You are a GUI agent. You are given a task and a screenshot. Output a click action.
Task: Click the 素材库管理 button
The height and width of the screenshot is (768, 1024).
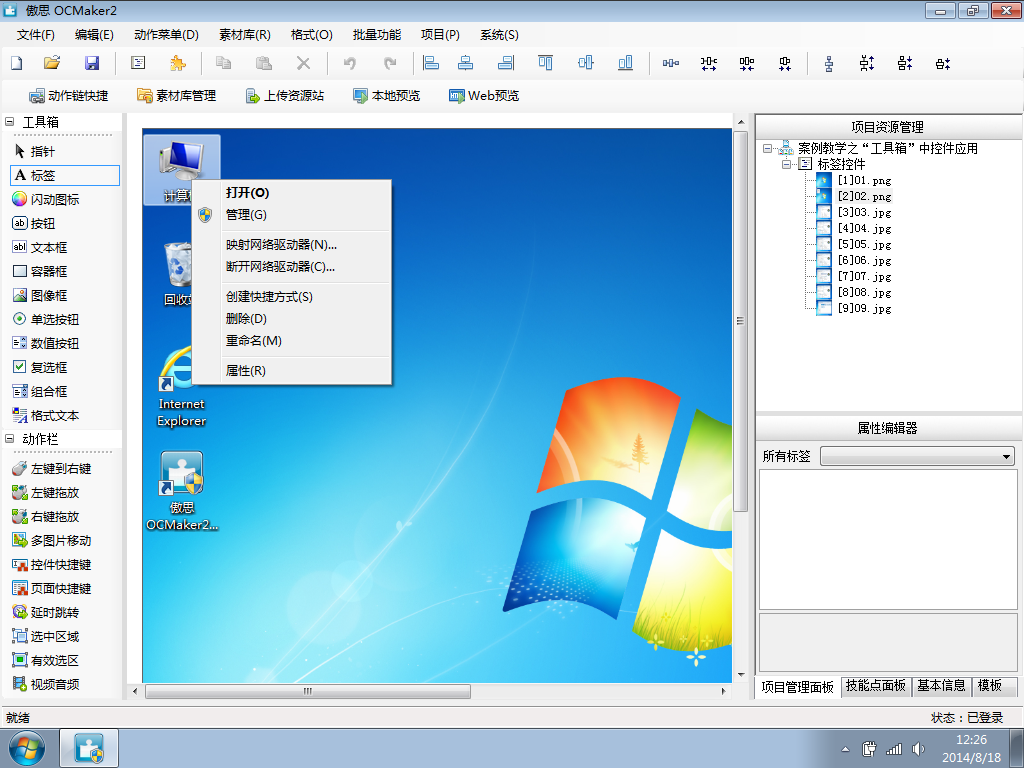(x=176, y=96)
